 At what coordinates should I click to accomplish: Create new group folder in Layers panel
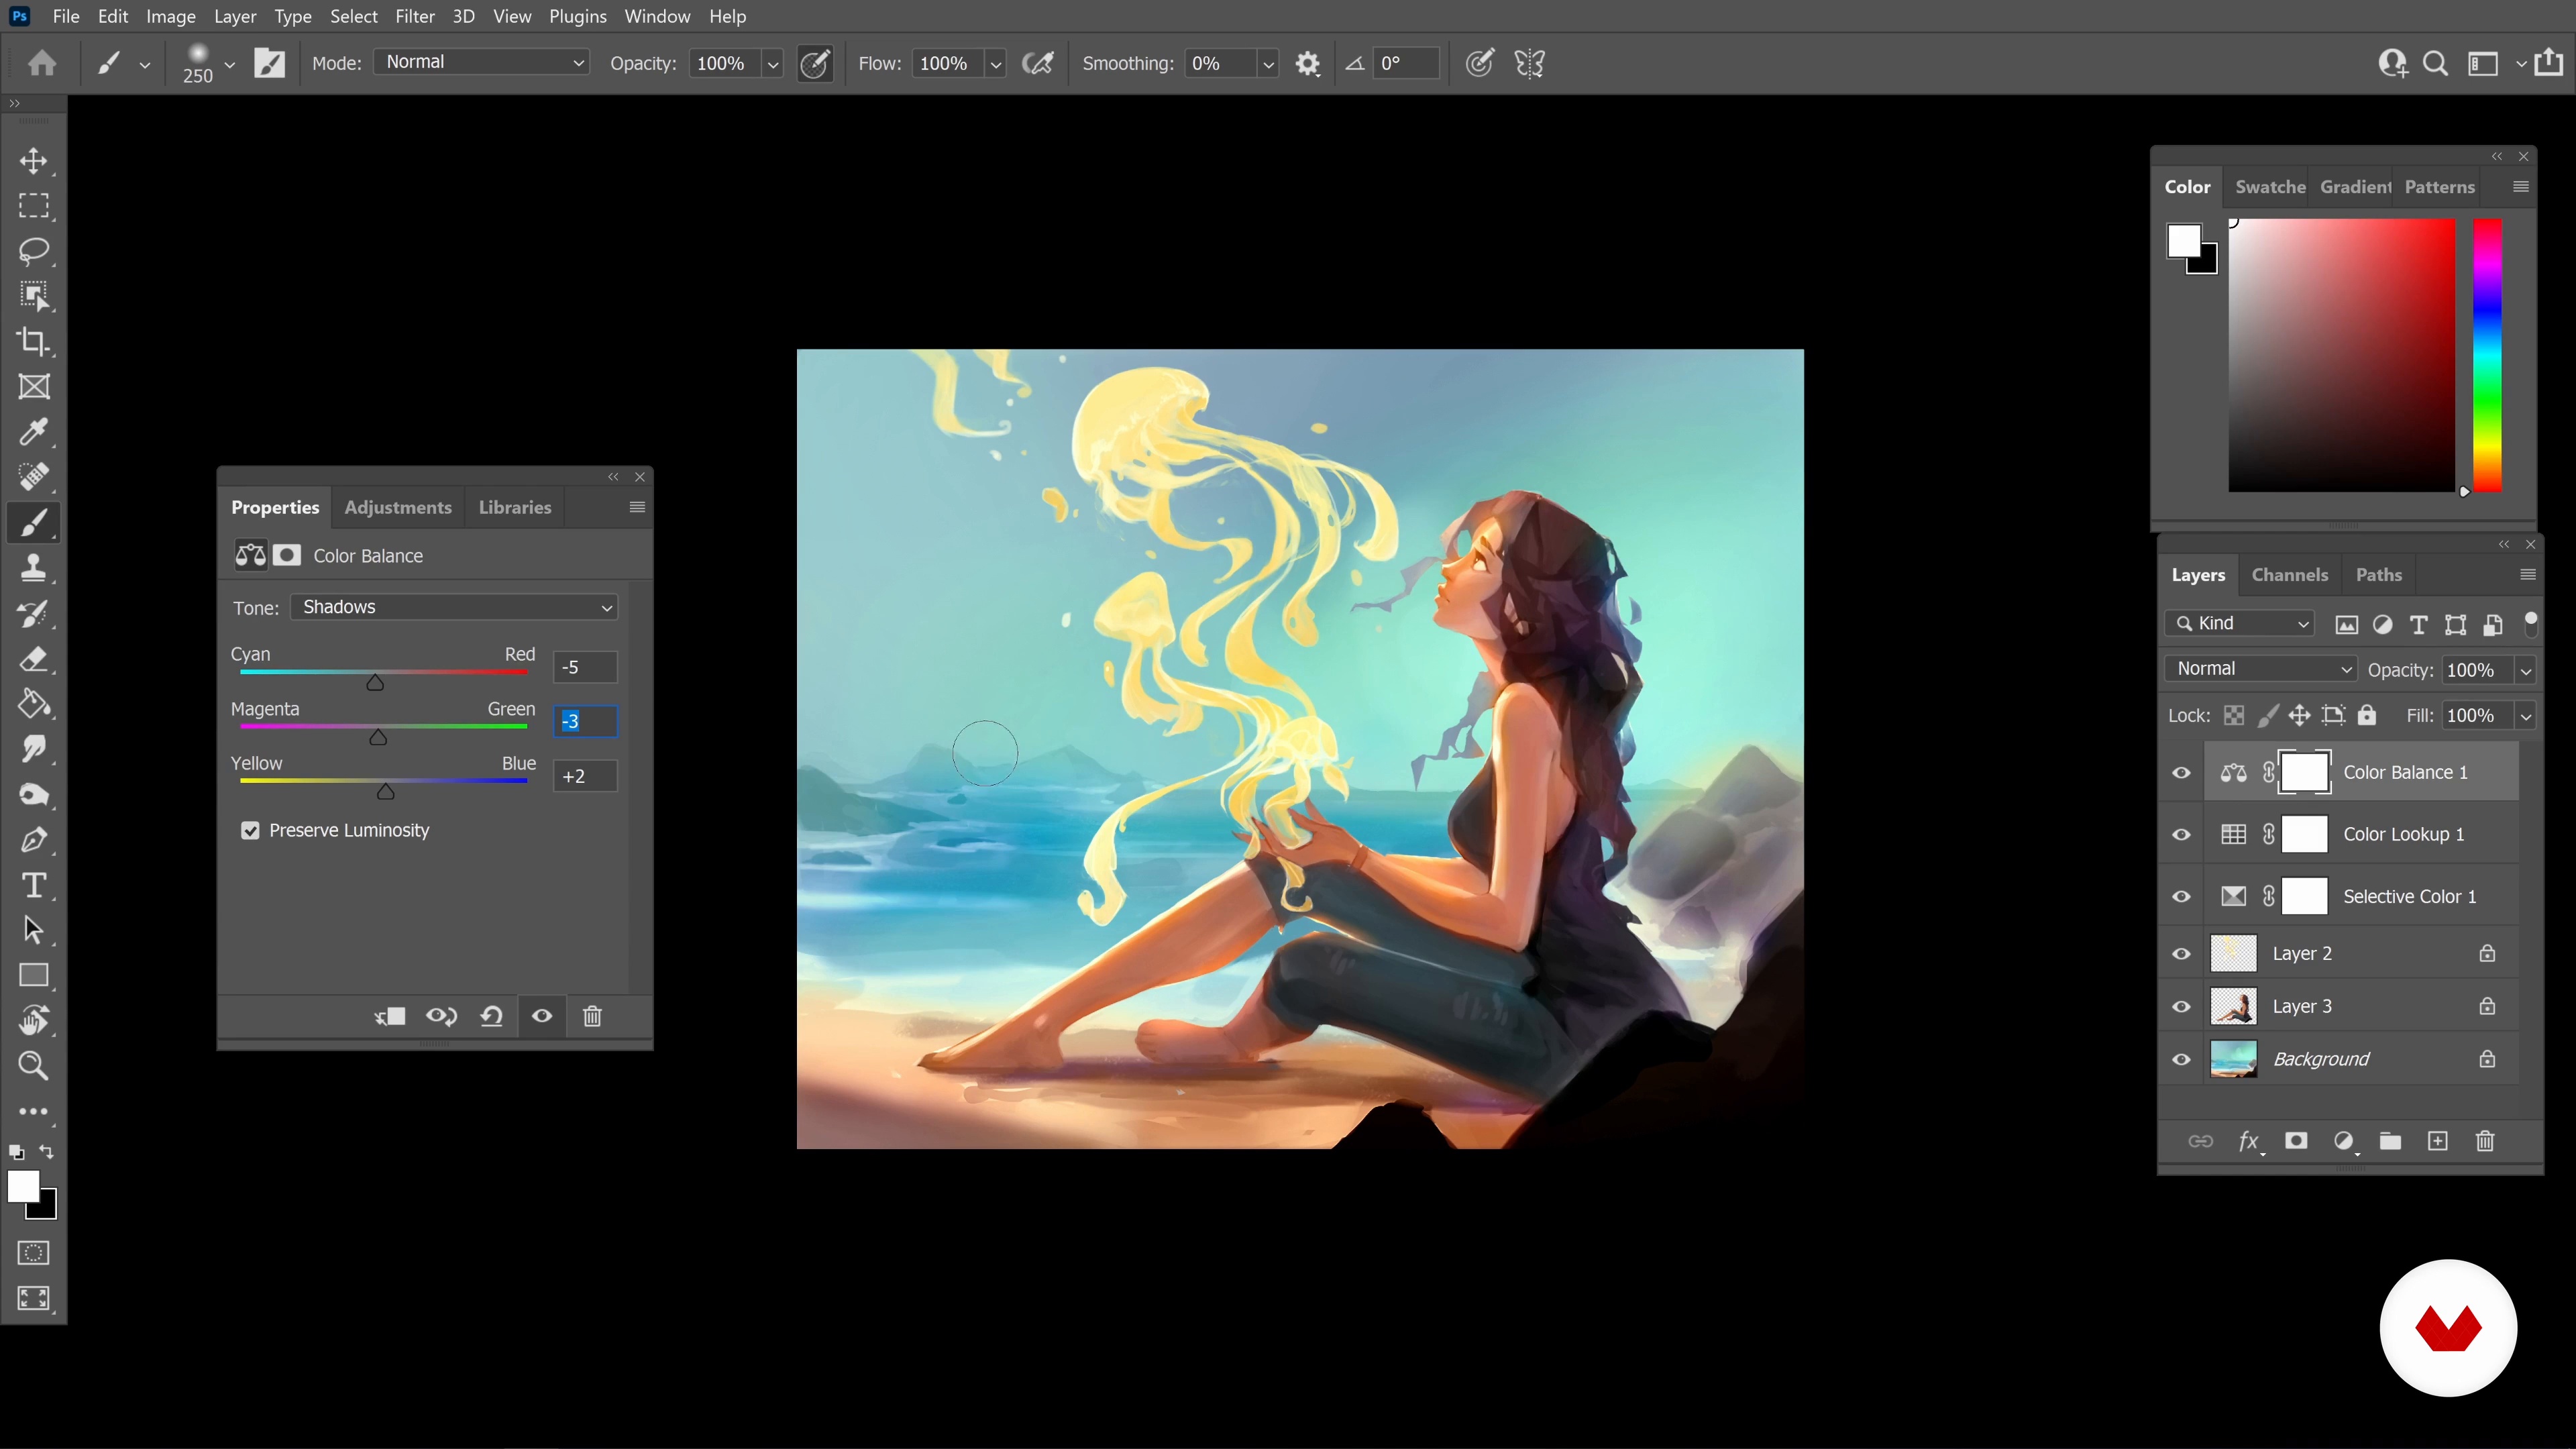(2390, 1141)
